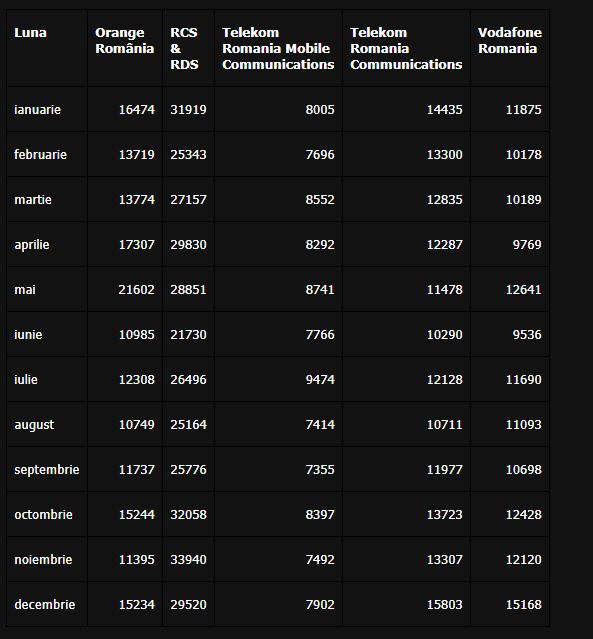Click the septembrie row label
Image resolution: width=593 pixels, height=639 pixels.
[x=47, y=469]
